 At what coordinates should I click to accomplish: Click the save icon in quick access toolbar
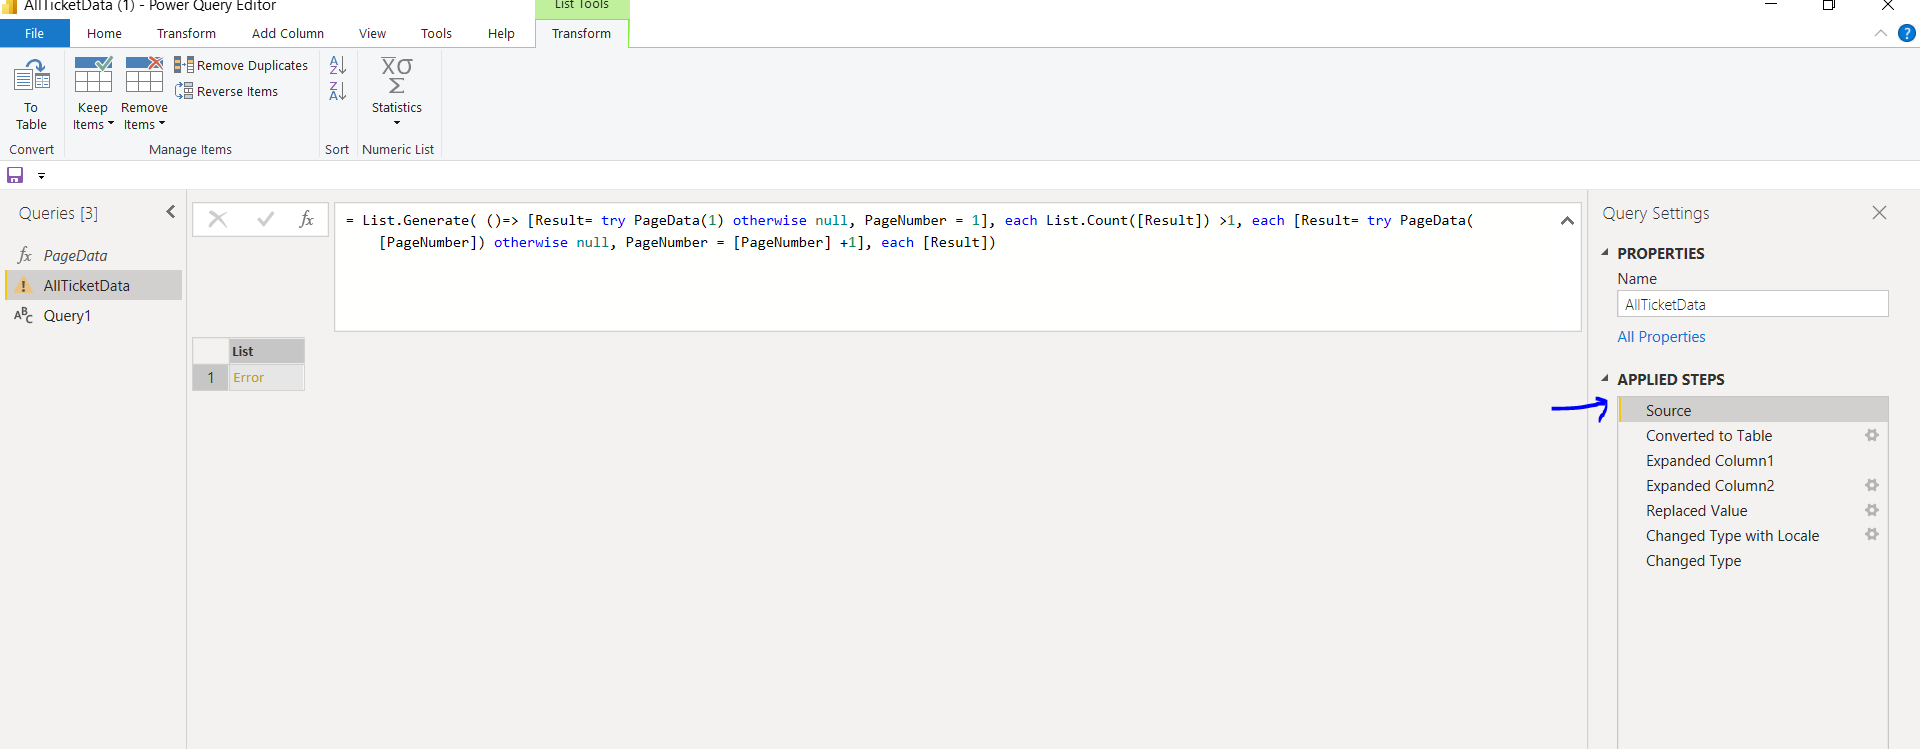click(x=15, y=175)
